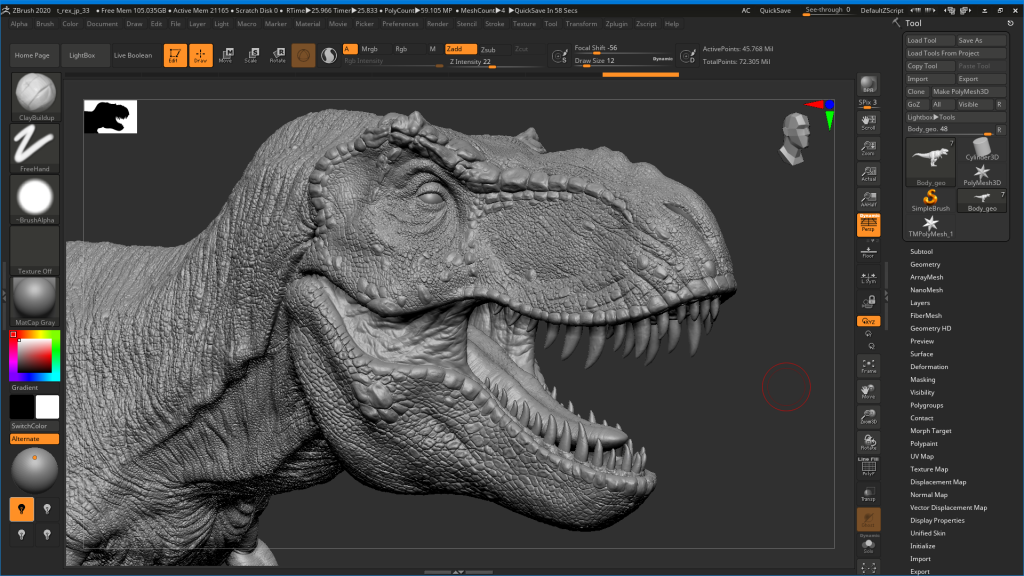Click the Move view icon in right shelf
The height and width of the screenshot is (576, 1024).
tap(868, 391)
